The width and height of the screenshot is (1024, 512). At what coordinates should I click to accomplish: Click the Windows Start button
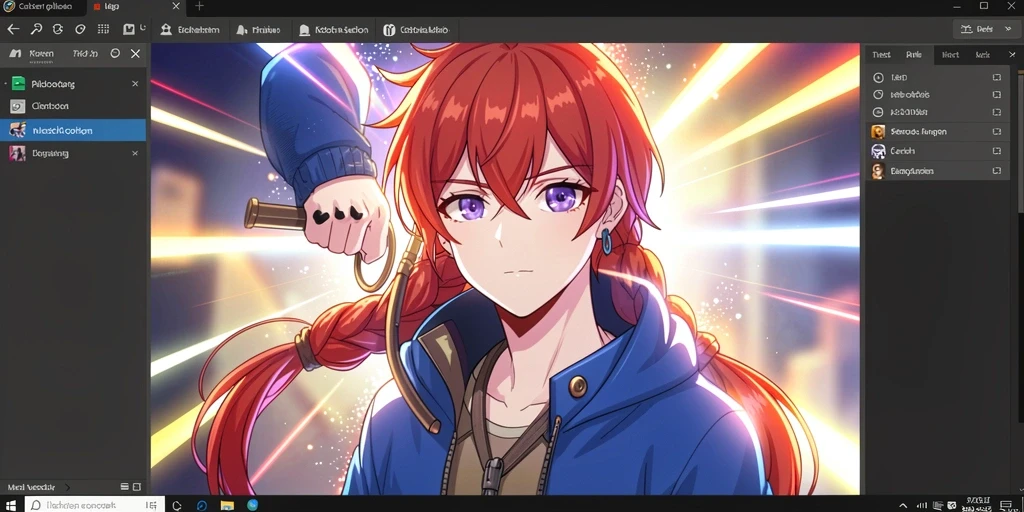point(11,505)
